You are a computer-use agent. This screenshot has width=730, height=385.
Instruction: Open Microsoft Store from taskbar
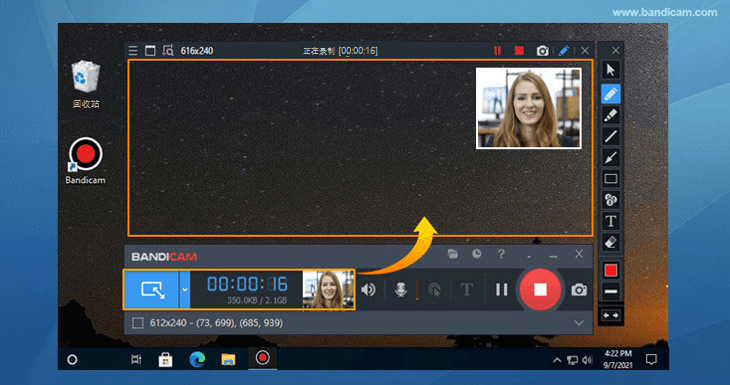(166, 359)
